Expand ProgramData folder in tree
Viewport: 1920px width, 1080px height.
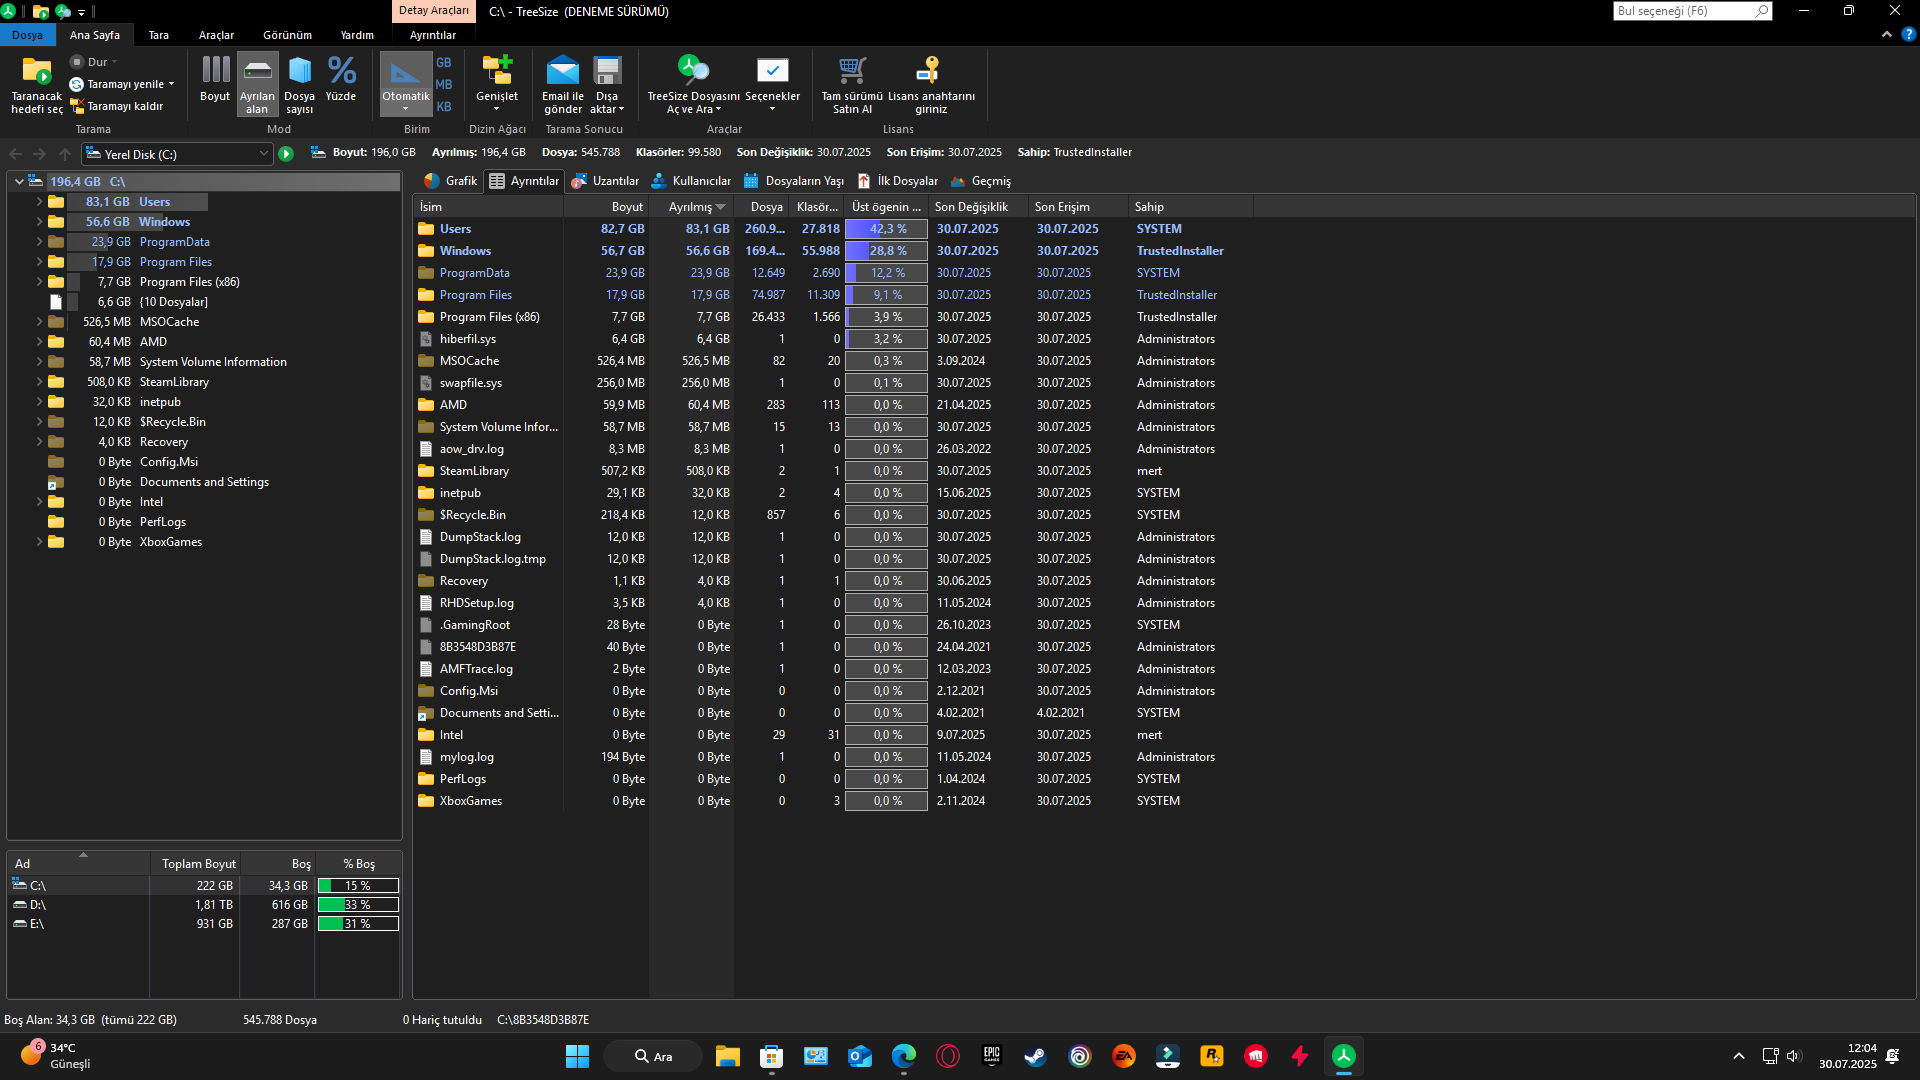click(39, 242)
